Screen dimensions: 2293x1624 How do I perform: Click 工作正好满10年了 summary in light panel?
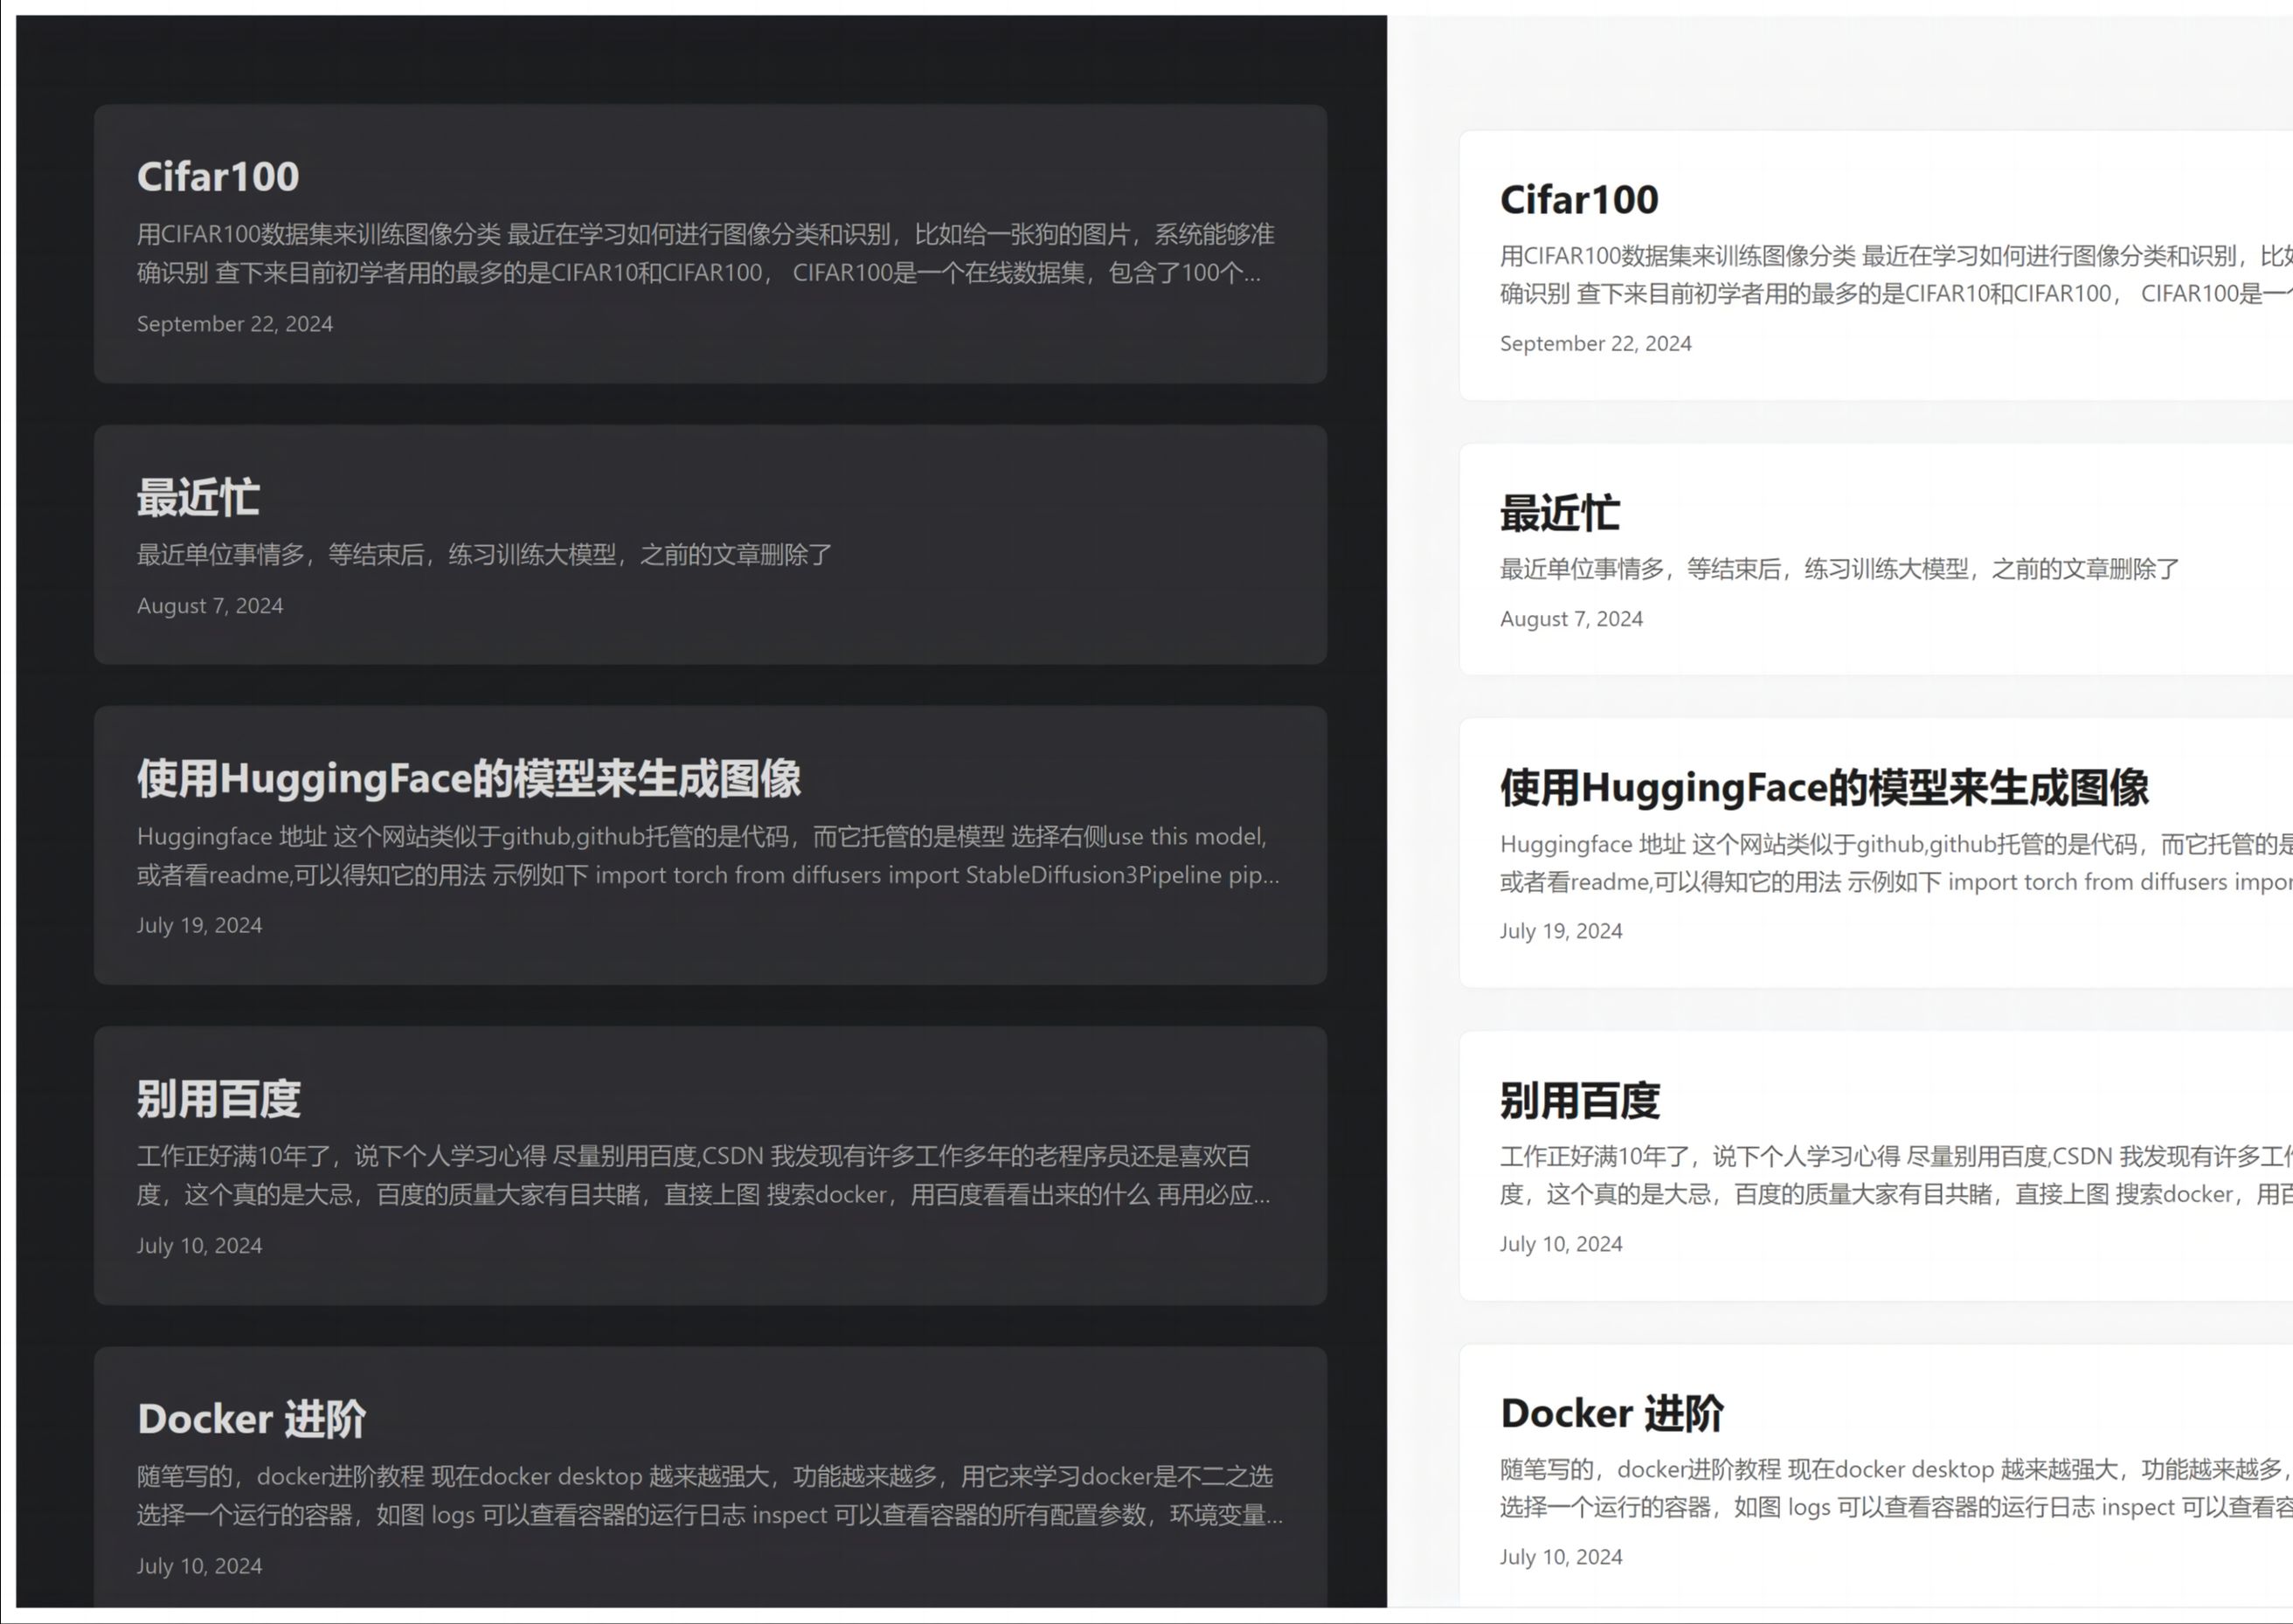click(1896, 1176)
